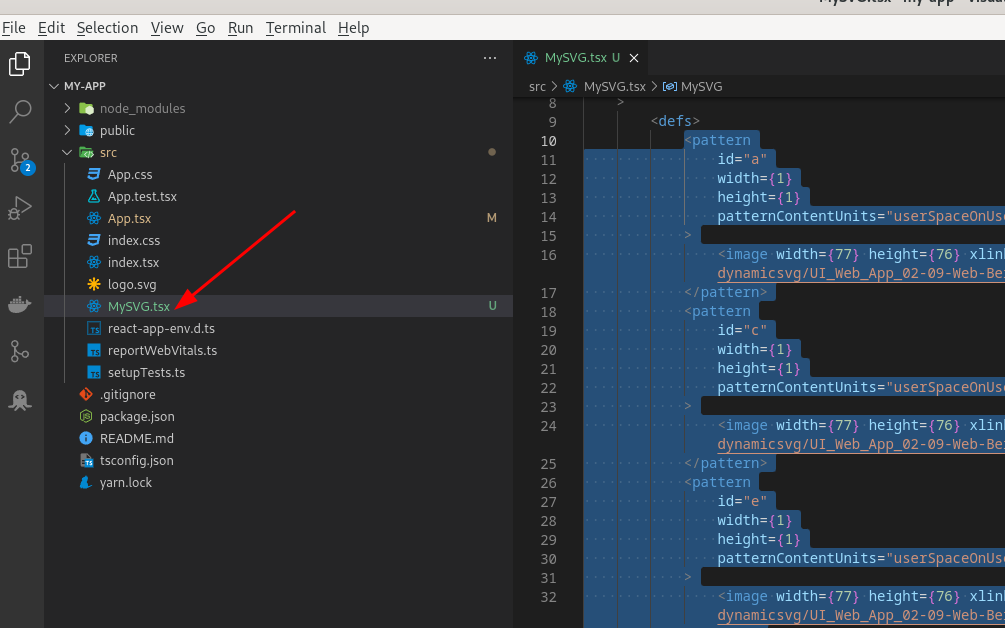
Task: Open the Run and Debug view
Action: tap(20, 208)
